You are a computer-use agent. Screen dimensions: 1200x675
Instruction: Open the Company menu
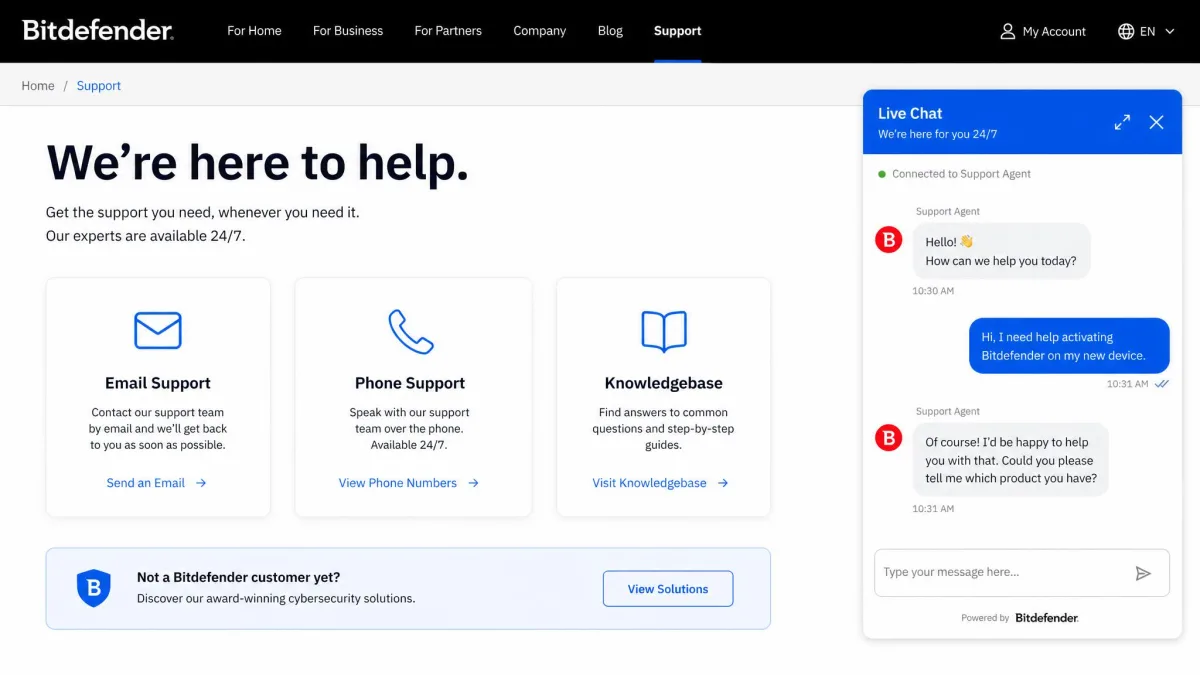coord(540,31)
